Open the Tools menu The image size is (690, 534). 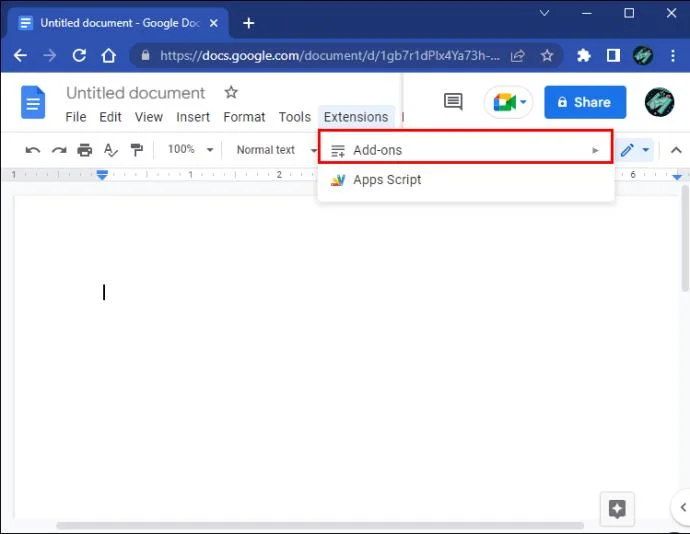click(x=294, y=117)
